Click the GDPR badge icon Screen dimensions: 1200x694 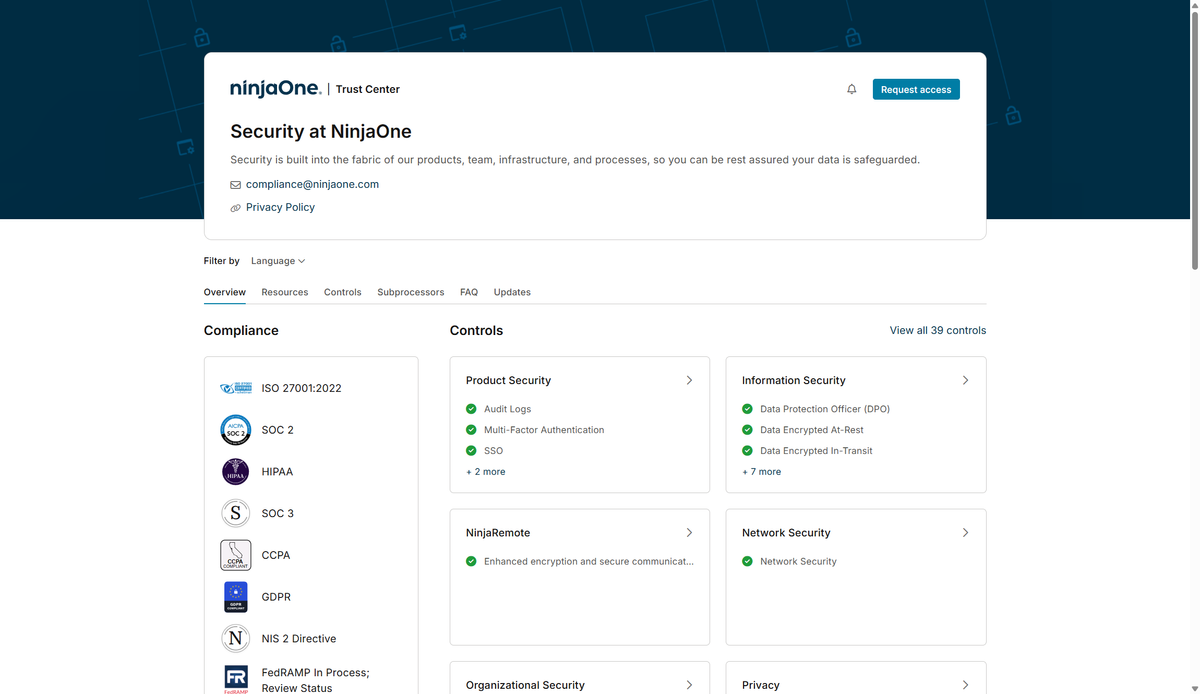[x=236, y=597]
